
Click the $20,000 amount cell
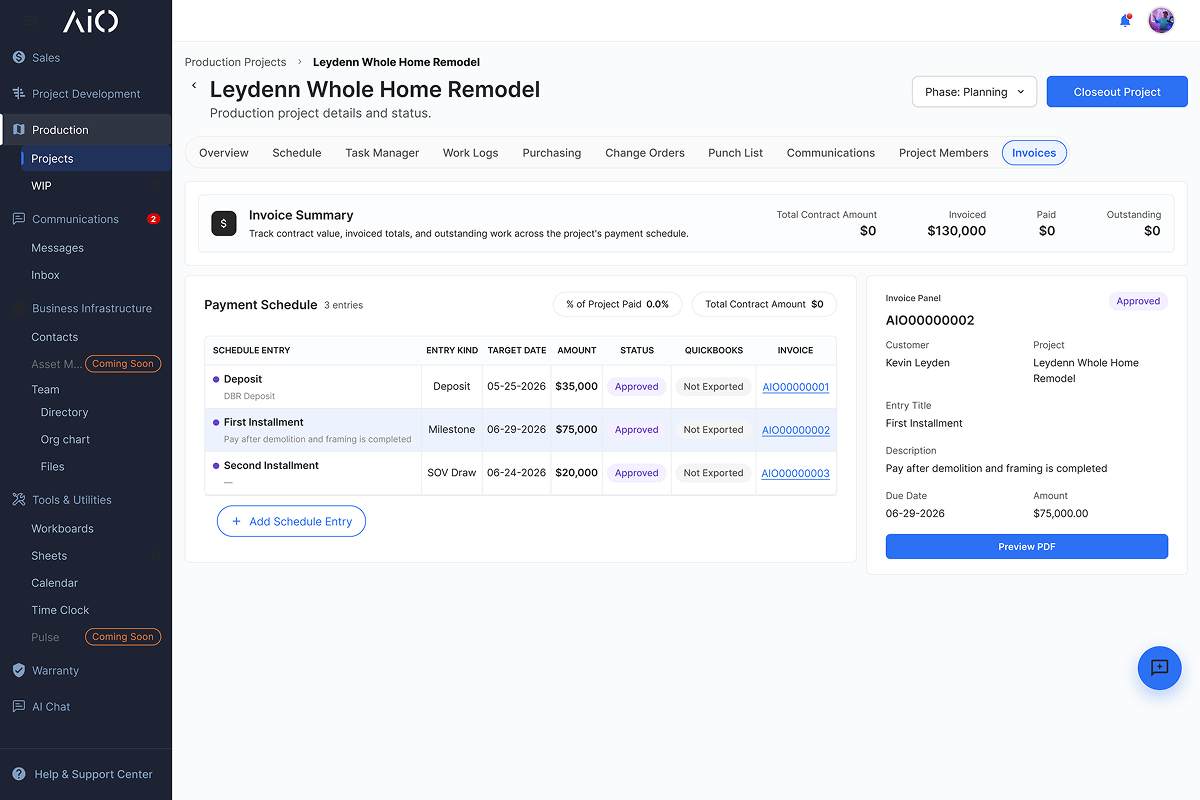(x=576, y=473)
